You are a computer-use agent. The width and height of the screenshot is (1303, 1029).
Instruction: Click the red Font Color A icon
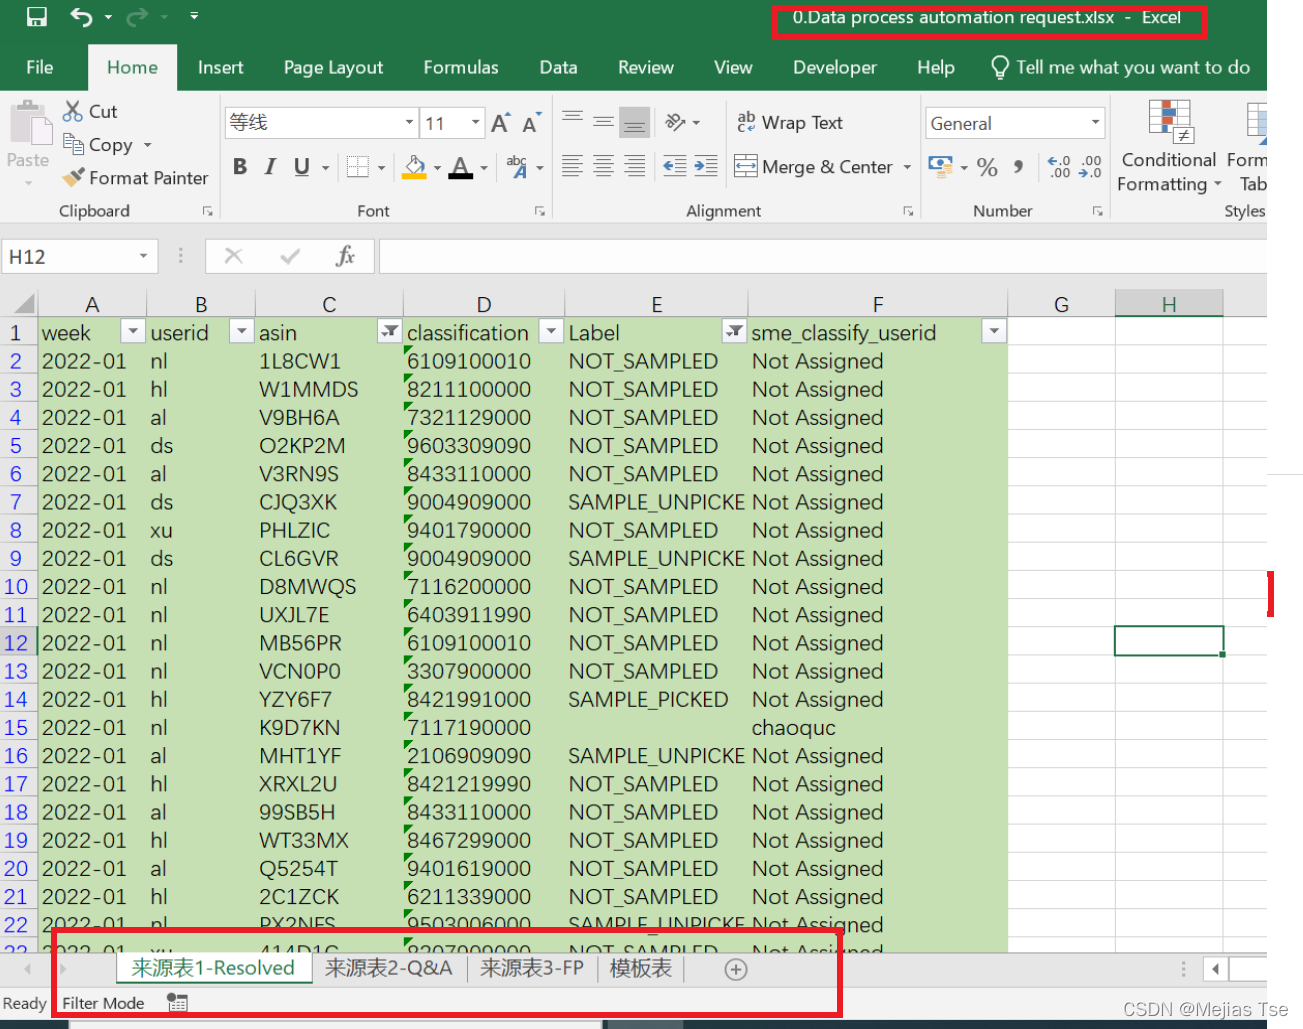coord(461,167)
